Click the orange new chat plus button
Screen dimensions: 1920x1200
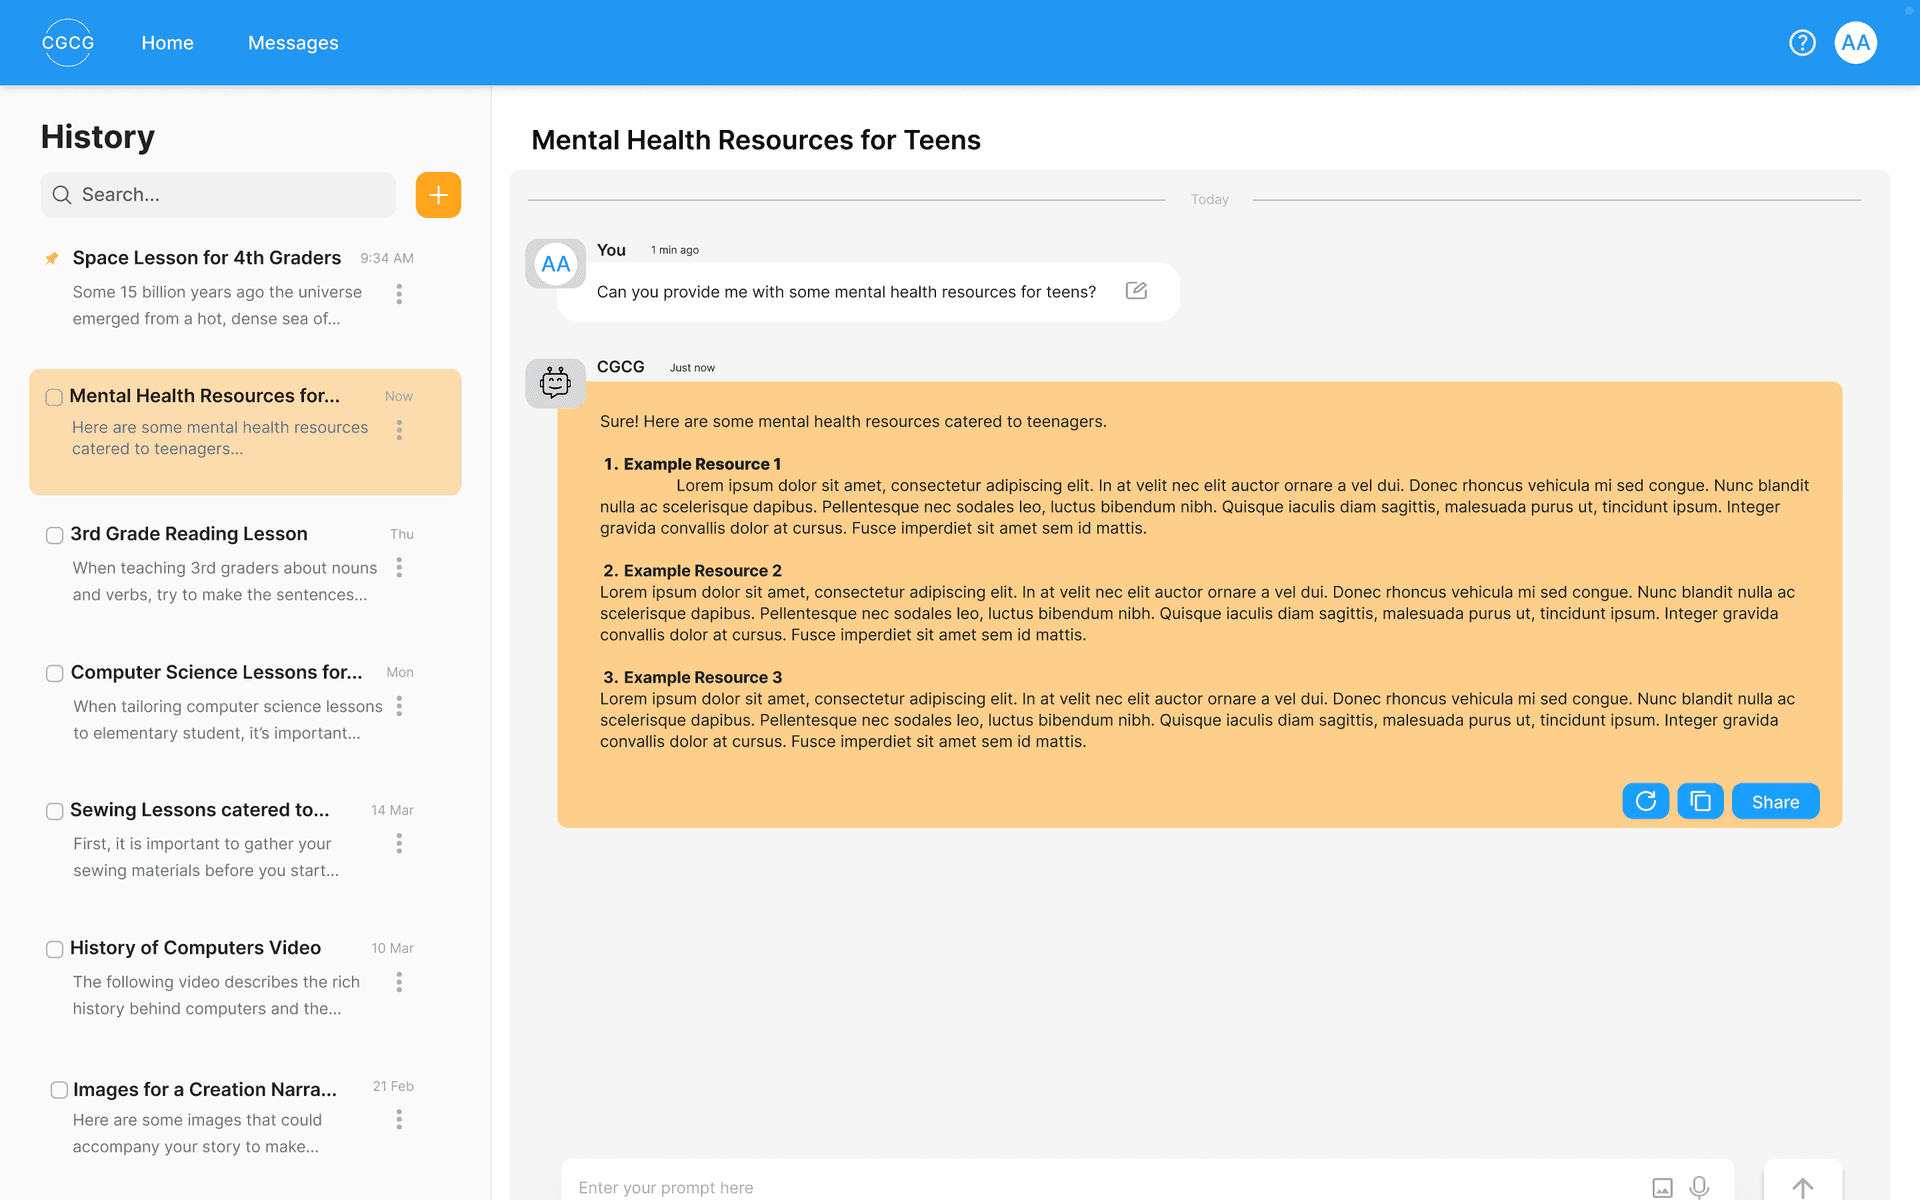438,195
